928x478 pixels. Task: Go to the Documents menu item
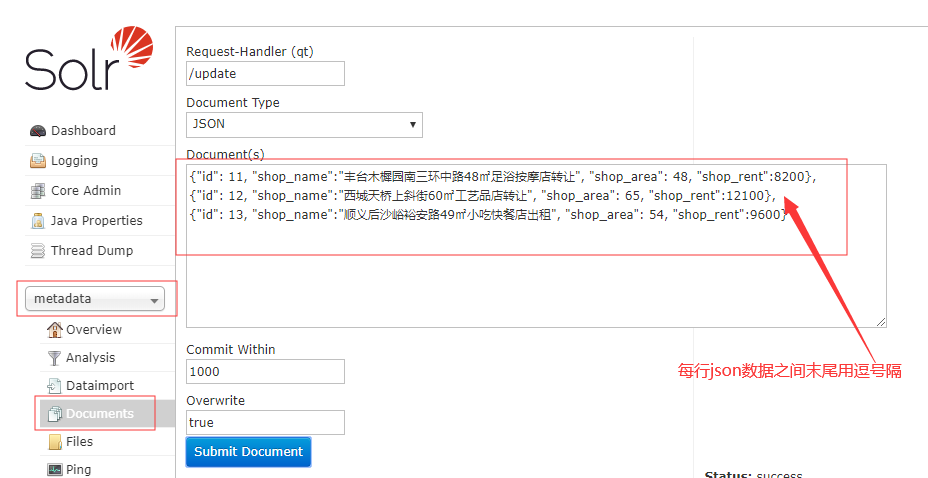(99, 414)
